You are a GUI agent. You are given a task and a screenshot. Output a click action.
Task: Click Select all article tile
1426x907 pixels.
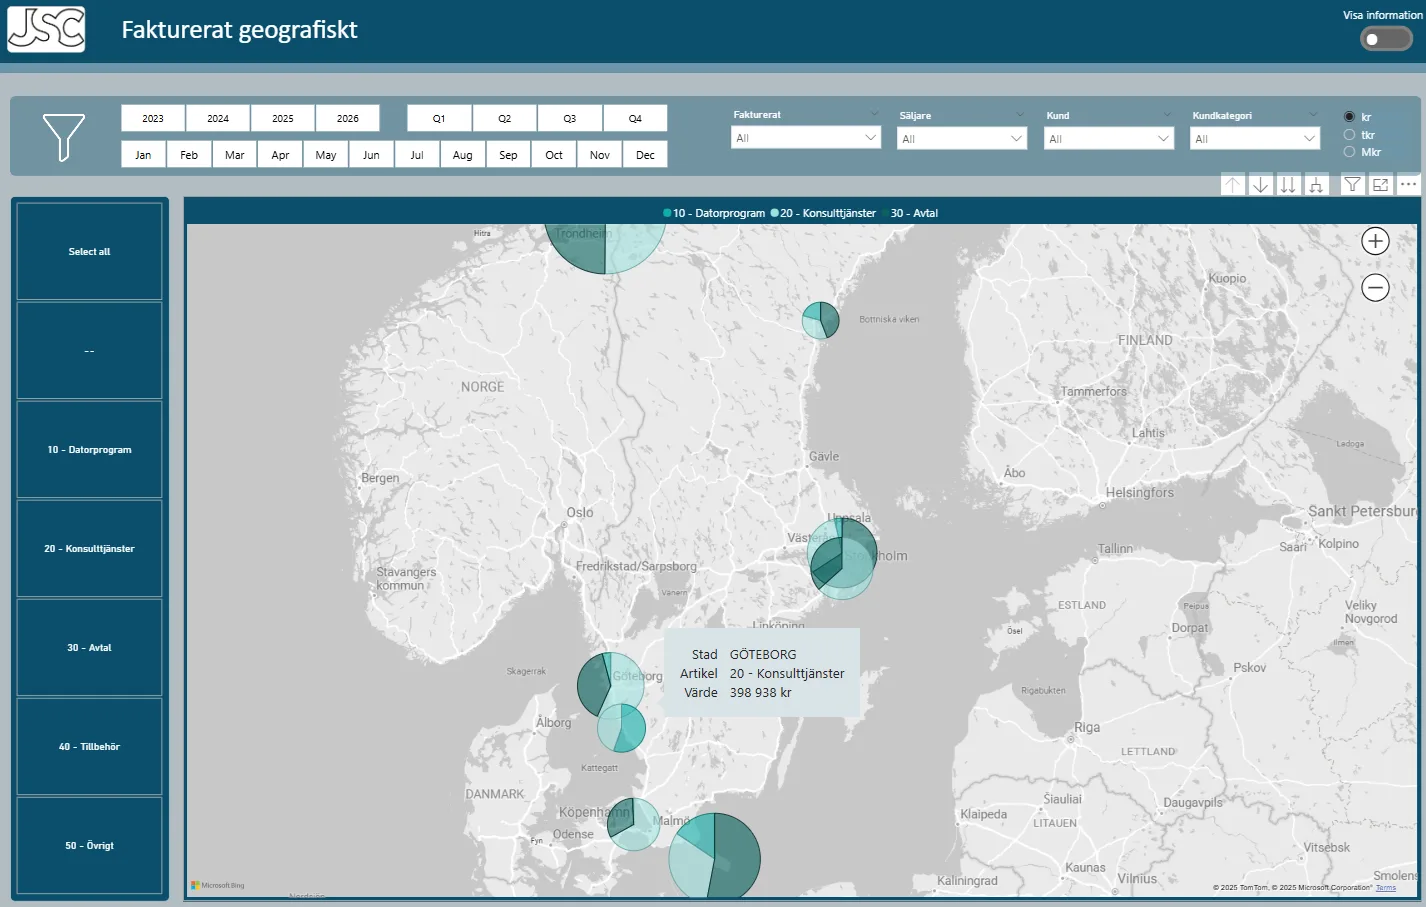click(x=89, y=251)
